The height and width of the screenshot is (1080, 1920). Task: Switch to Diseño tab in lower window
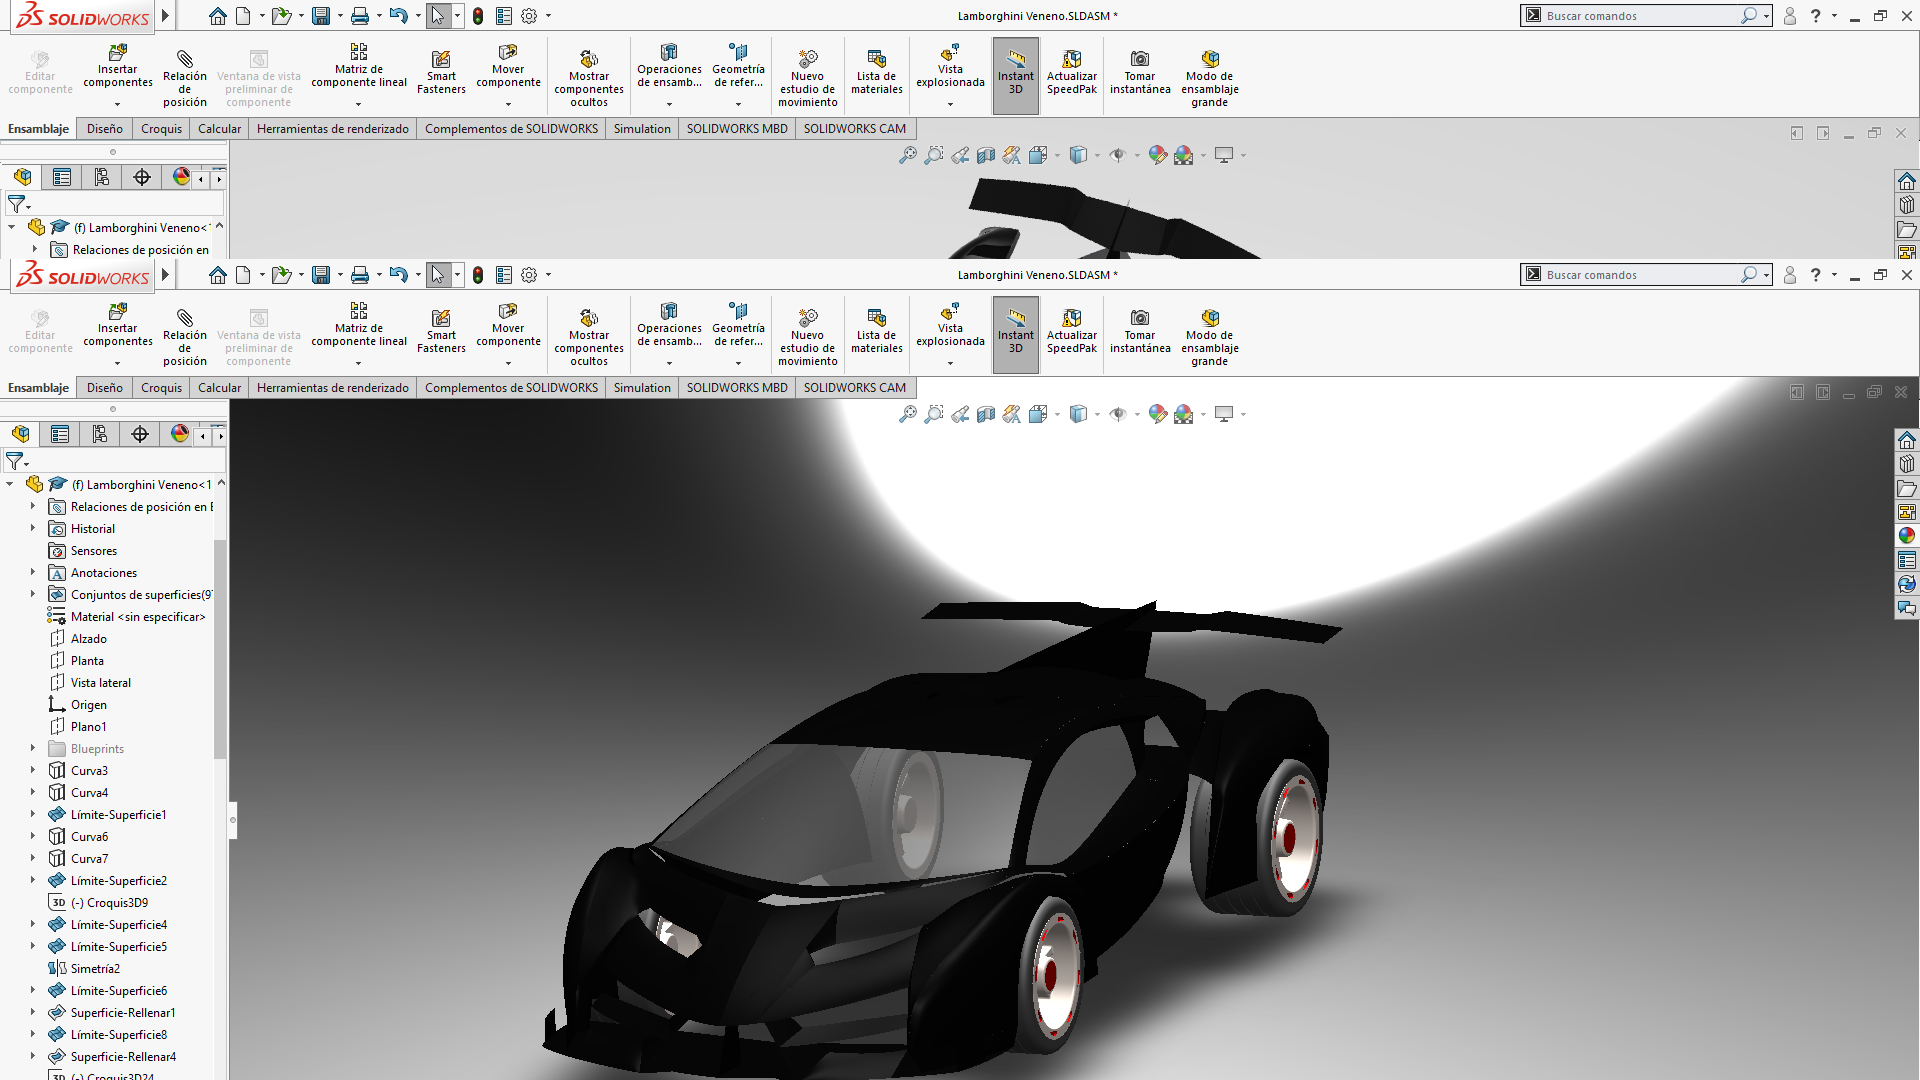pyautogui.click(x=105, y=388)
